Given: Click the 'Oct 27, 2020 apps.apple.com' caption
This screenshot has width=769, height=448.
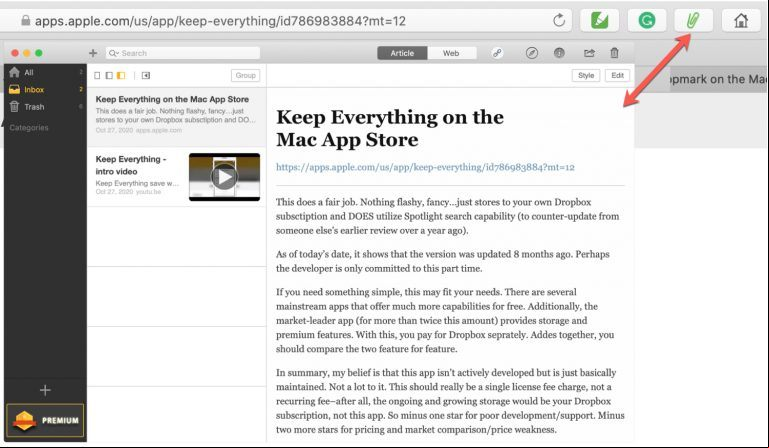Looking at the screenshot, I should coord(139,131).
